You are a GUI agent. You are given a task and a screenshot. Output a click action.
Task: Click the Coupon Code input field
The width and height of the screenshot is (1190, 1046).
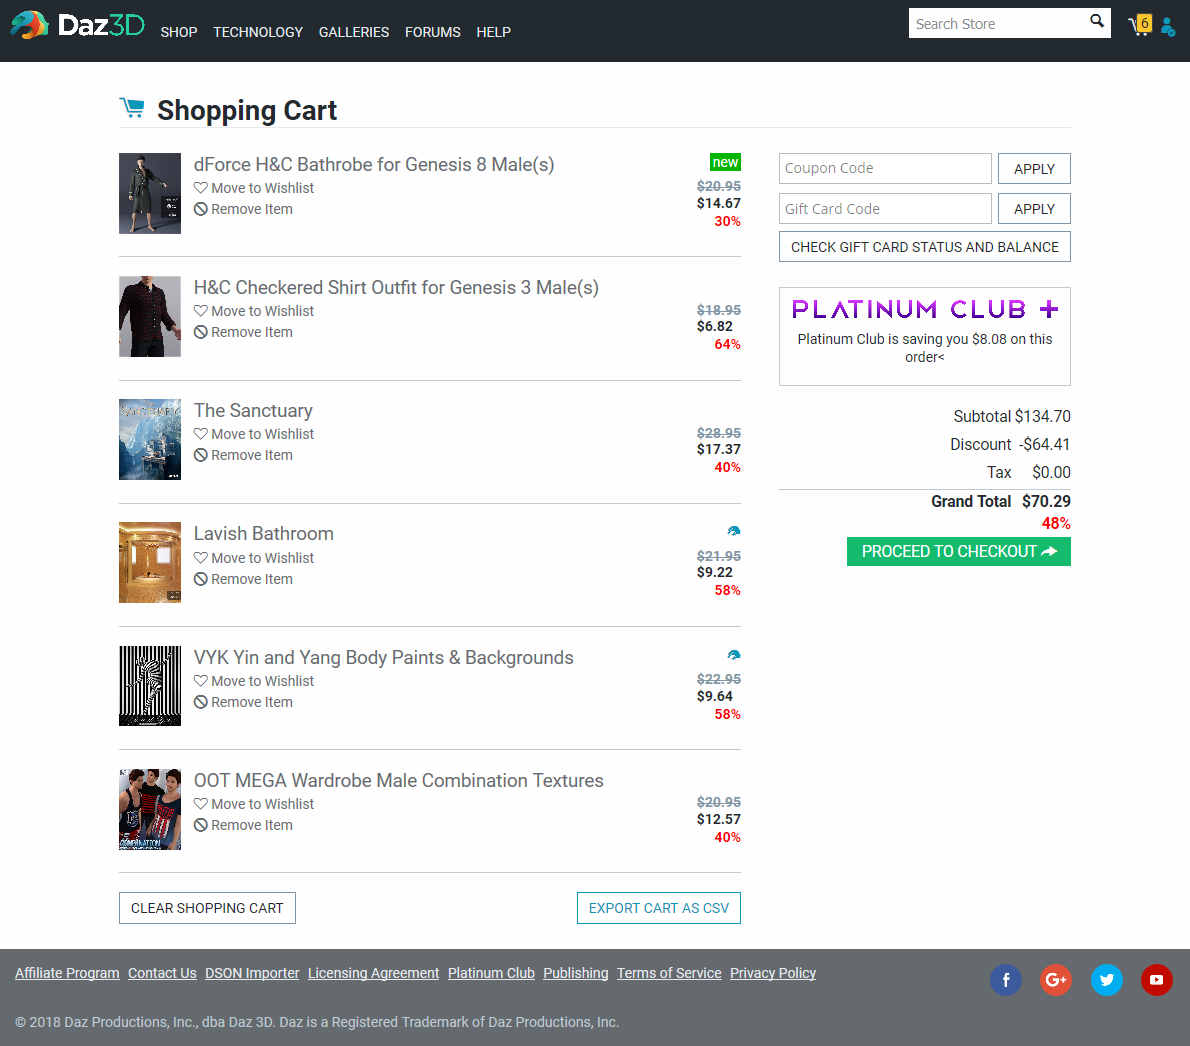pos(884,168)
